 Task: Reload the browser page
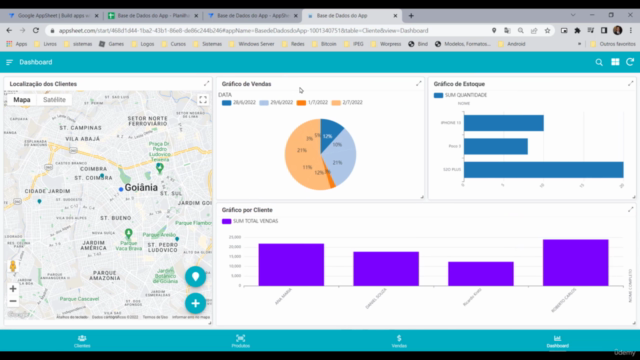(x=36, y=31)
